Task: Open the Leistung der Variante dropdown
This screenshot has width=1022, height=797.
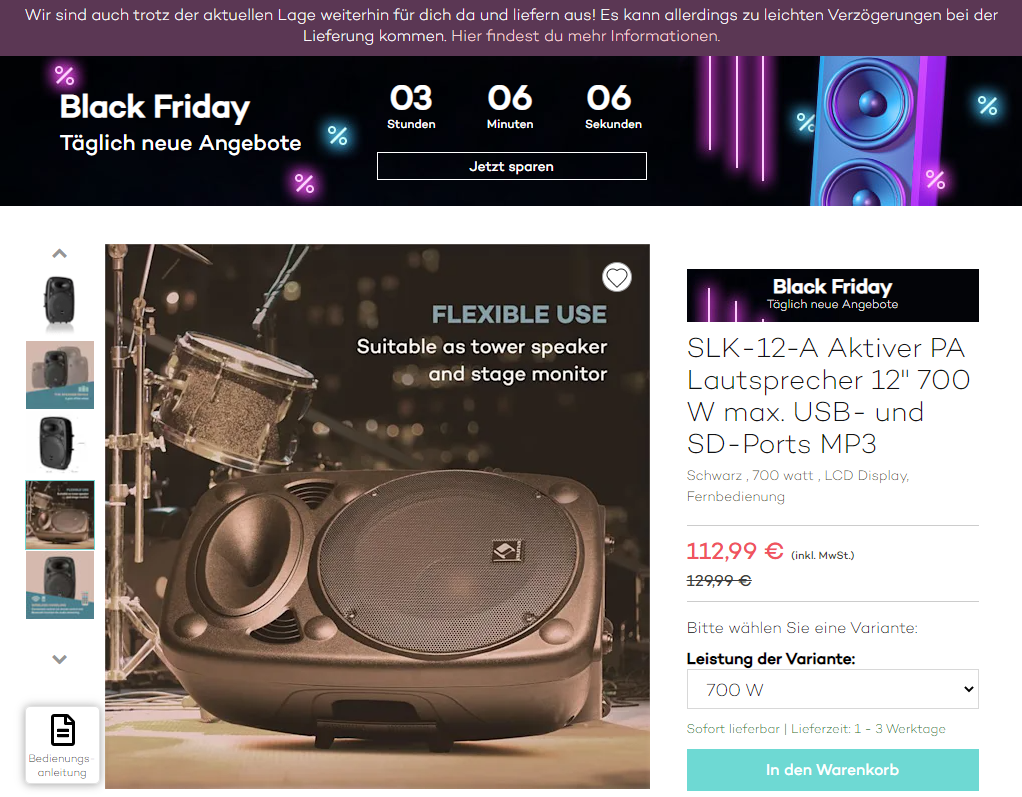Action: (832, 689)
